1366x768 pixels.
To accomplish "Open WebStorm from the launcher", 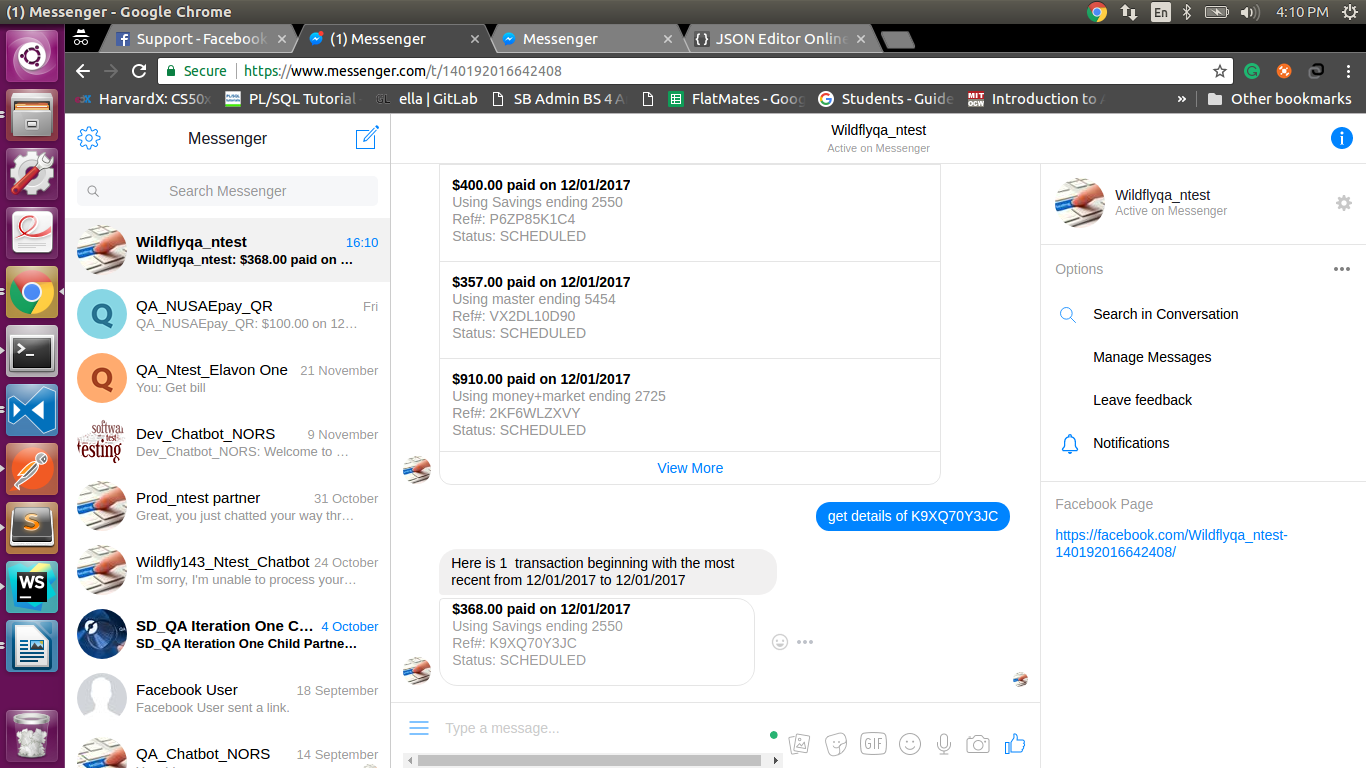I will point(32,586).
